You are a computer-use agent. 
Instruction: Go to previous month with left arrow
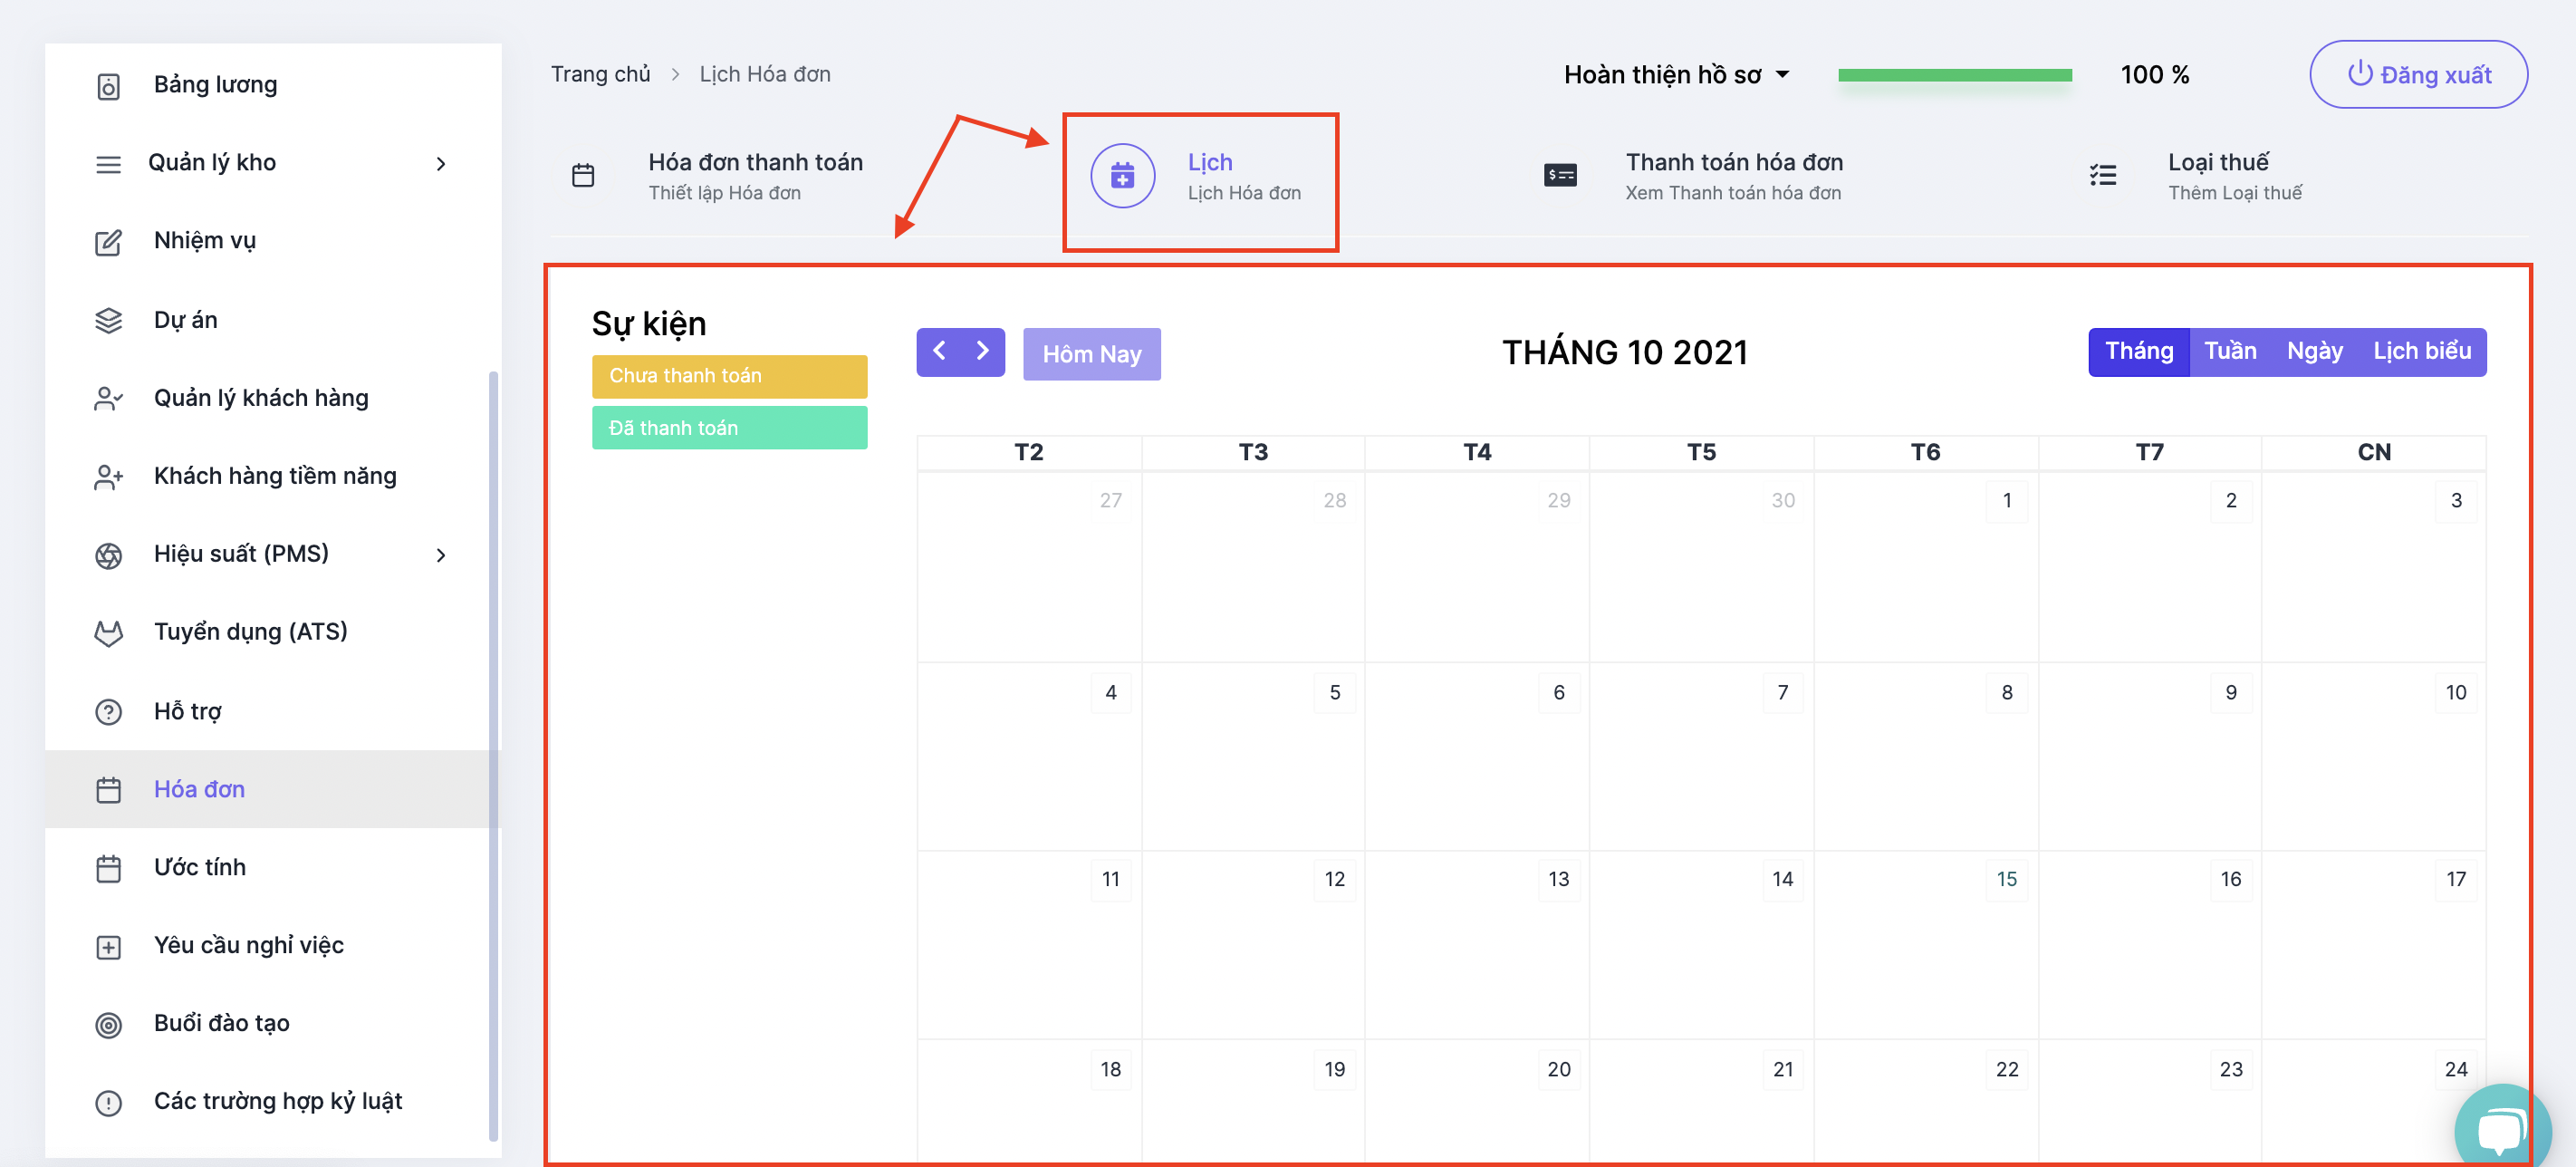click(x=939, y=351)
